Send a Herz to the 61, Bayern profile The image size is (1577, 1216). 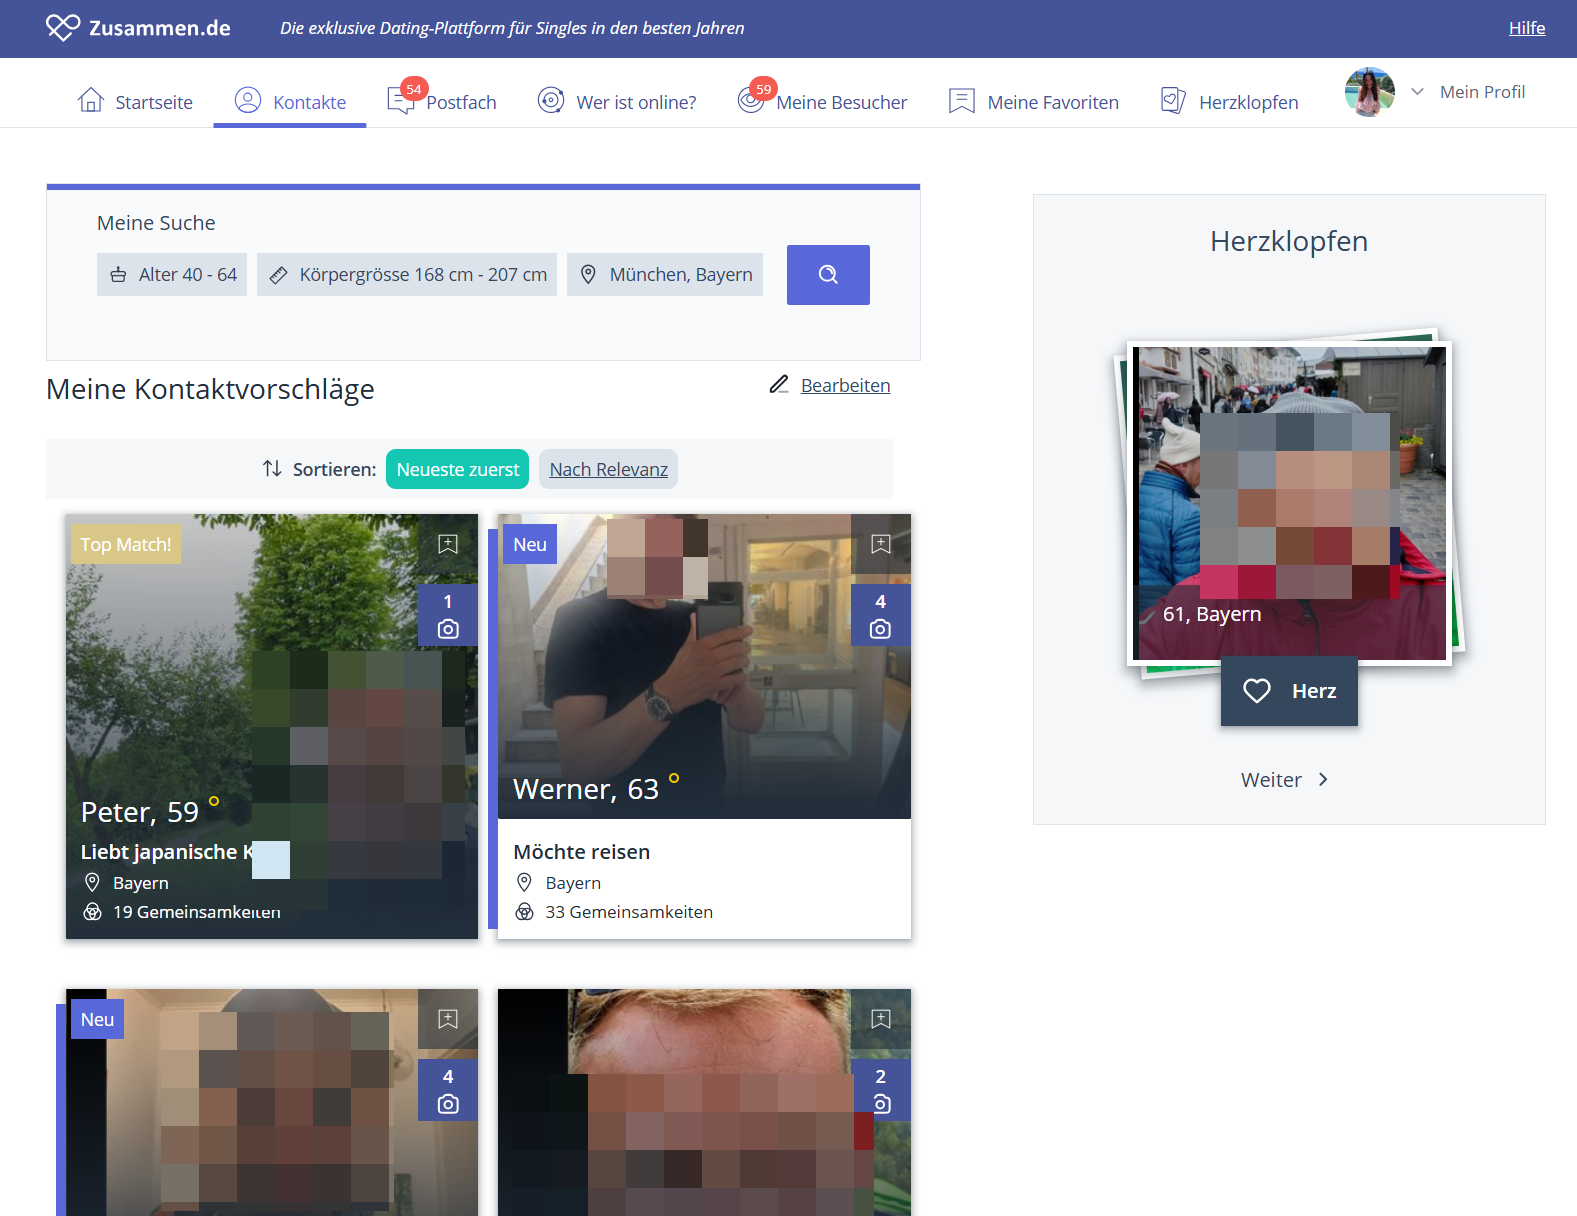[x=1289, y=691]
